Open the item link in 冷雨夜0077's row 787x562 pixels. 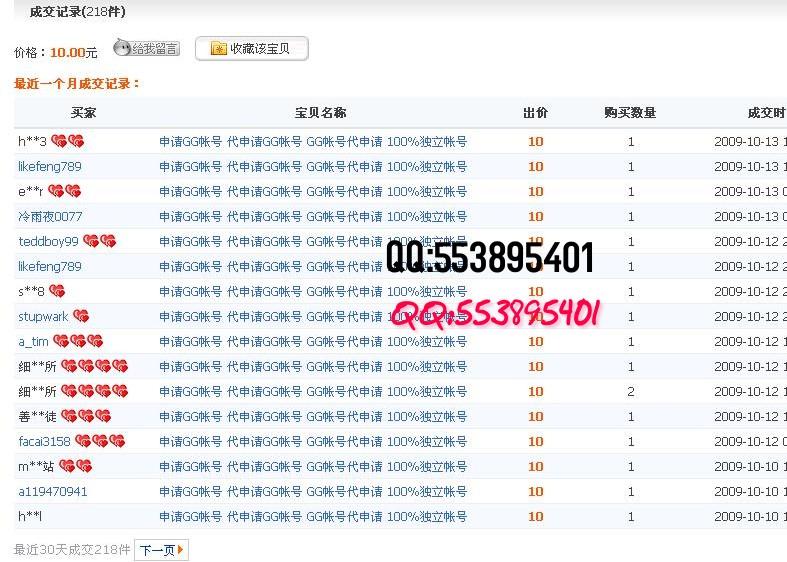click(x=313, y=217)
